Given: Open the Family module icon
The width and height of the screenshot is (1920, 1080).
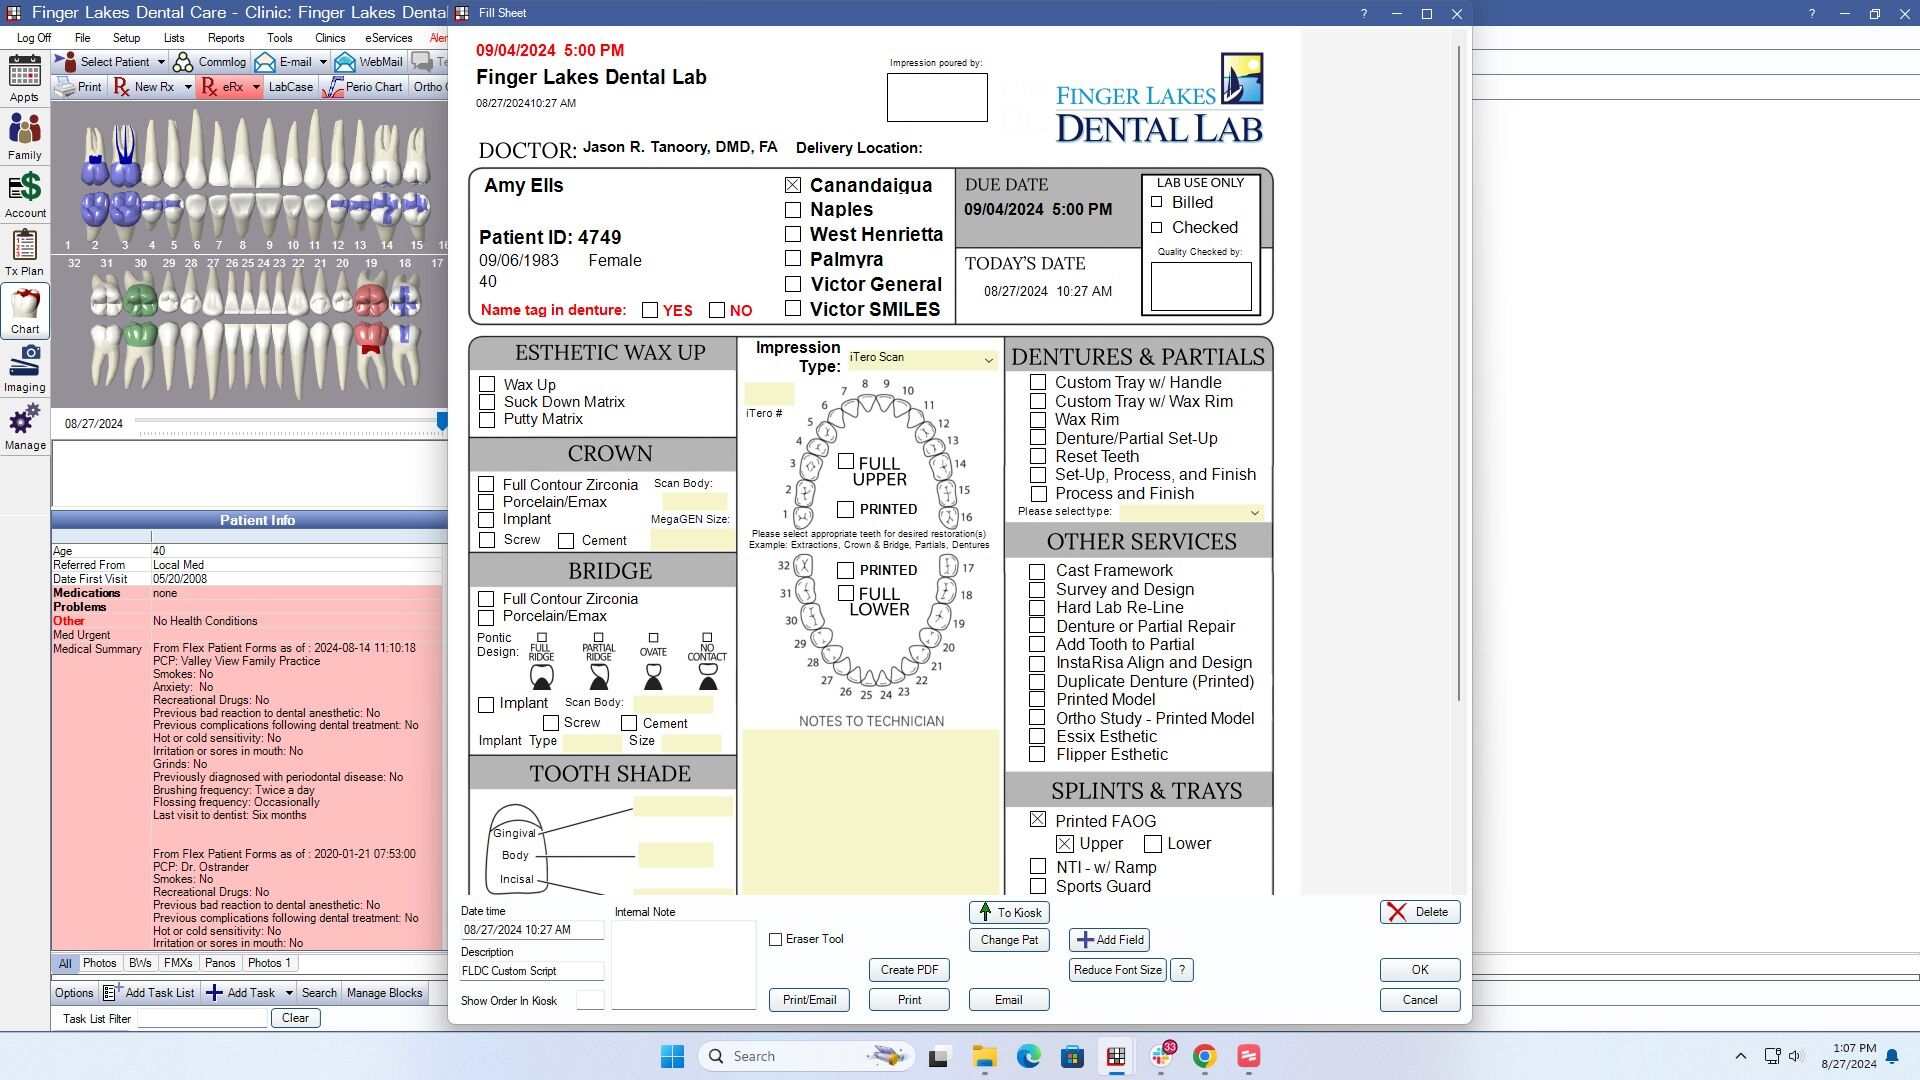Looking at the screenshot, I should coord(25,136).
